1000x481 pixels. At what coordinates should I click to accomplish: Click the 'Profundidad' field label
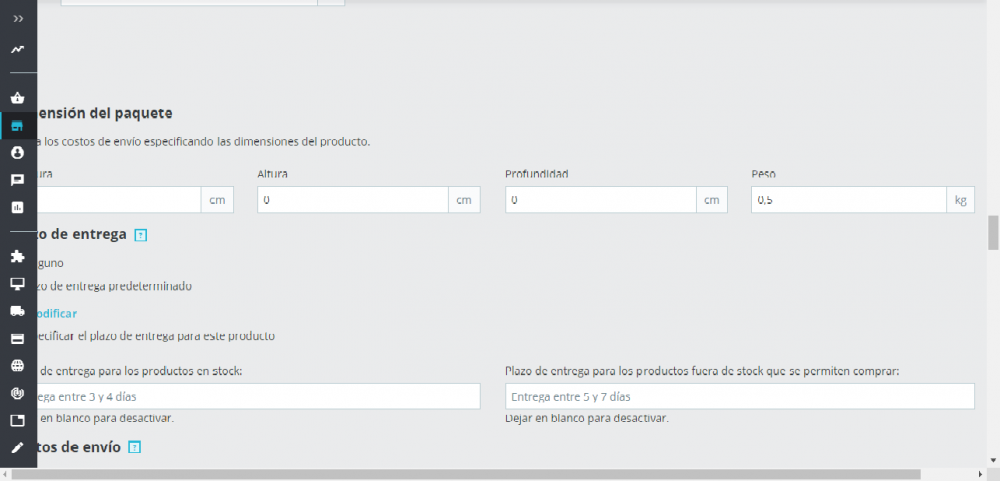[x=536, y=174]
